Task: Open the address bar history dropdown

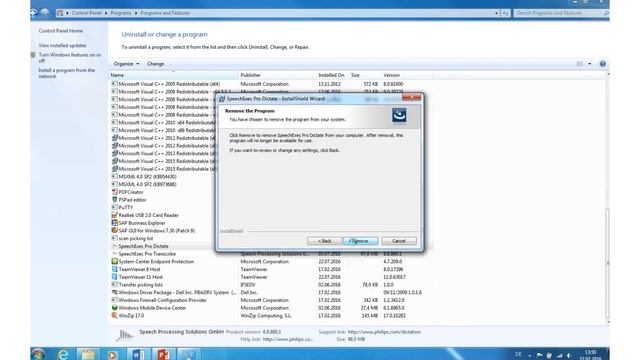Action: click(496, 13)
